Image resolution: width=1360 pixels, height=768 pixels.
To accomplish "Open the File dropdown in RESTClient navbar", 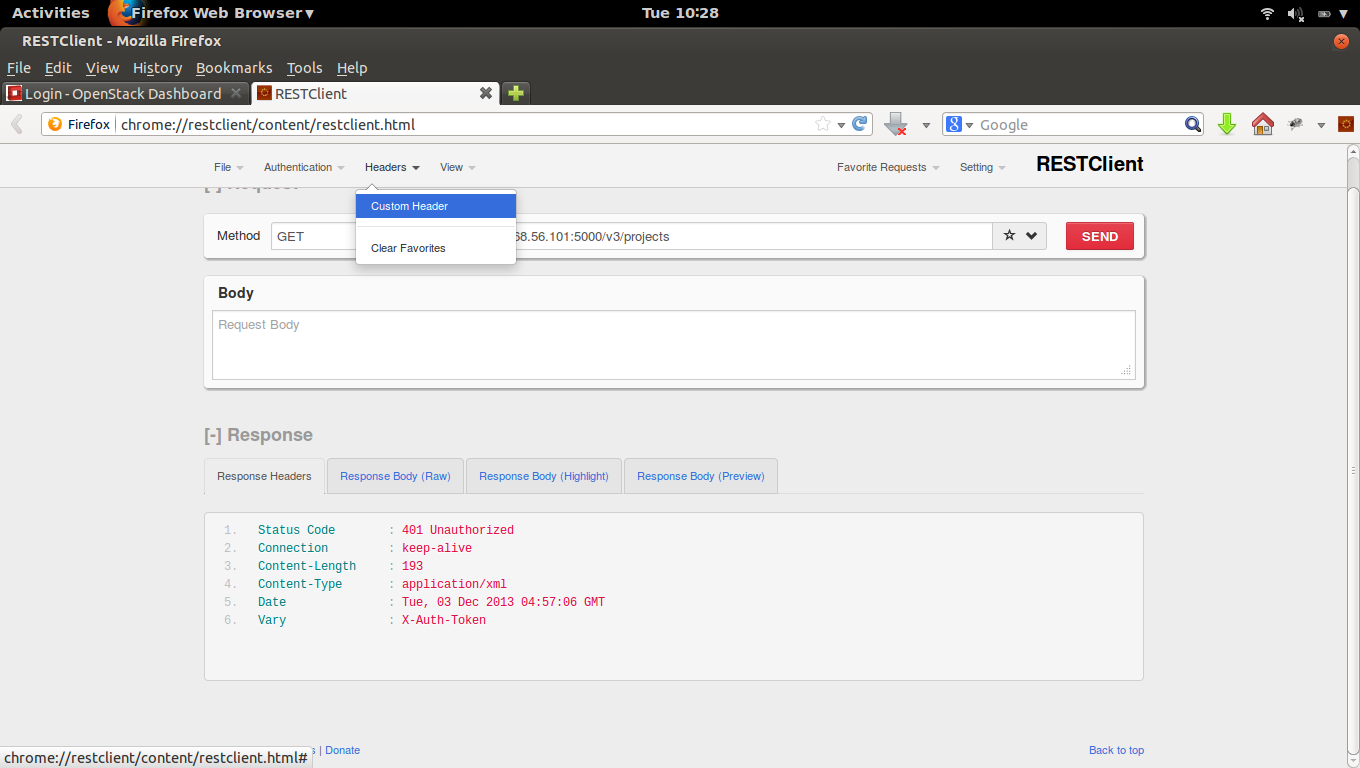I will coord(229,167).
